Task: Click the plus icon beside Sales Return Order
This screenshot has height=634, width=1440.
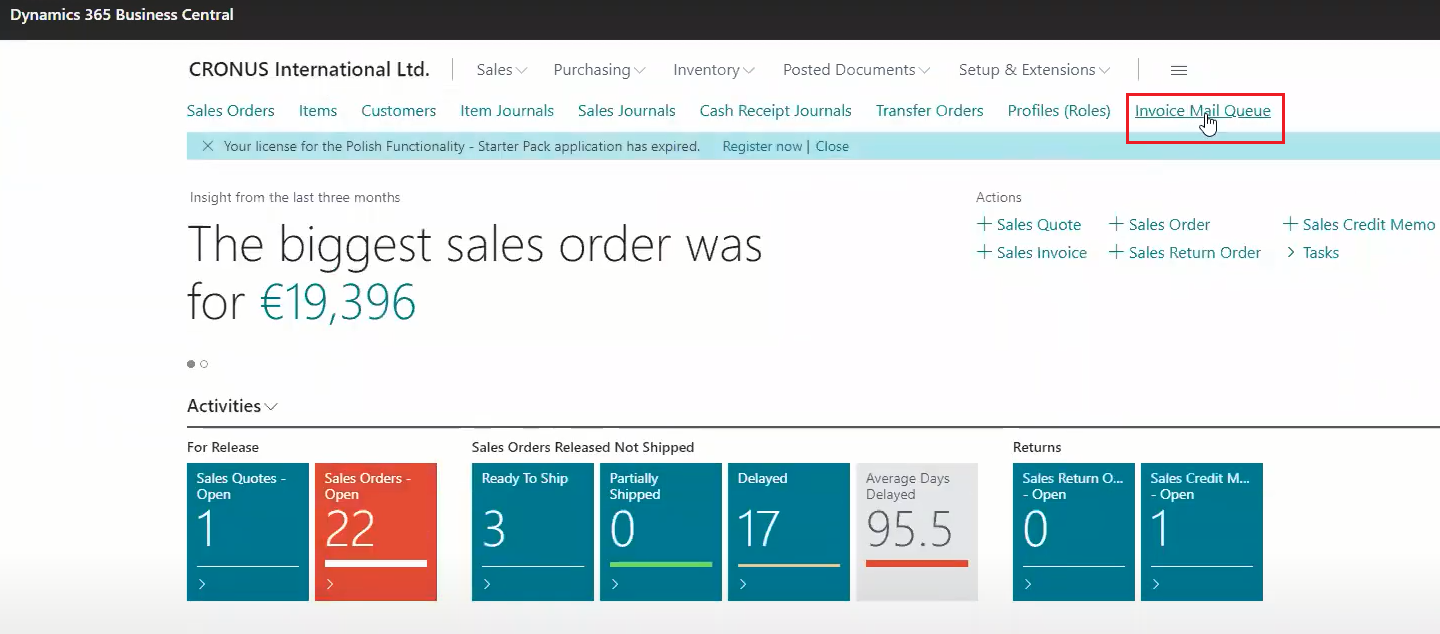Action: coord(1116,252)
